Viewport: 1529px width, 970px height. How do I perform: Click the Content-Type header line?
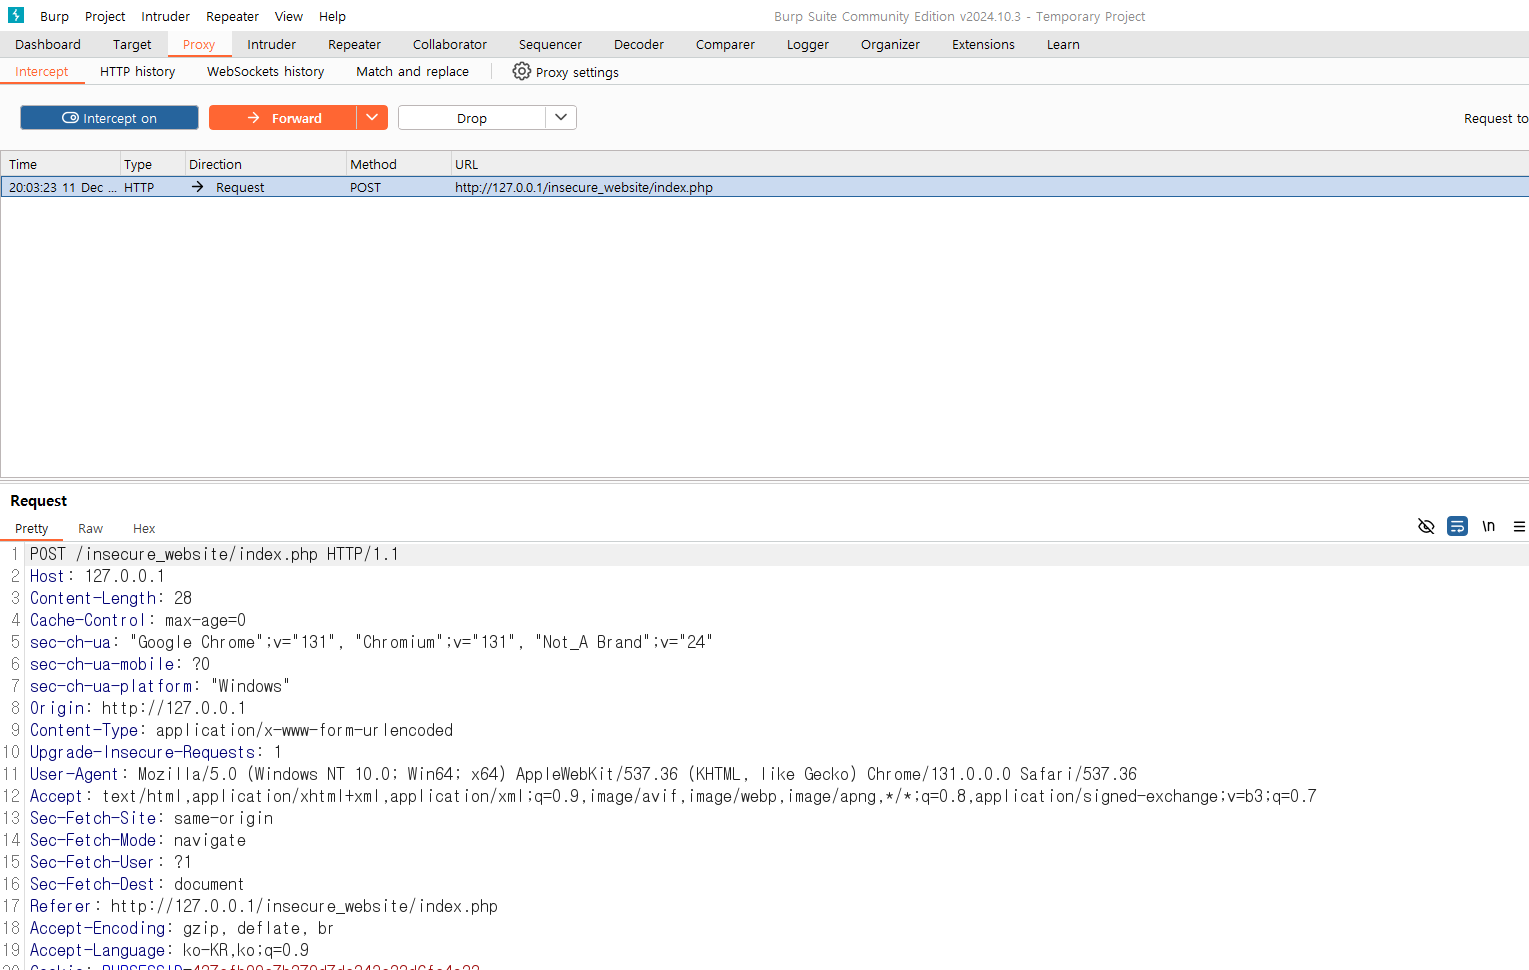click(241, 730)
